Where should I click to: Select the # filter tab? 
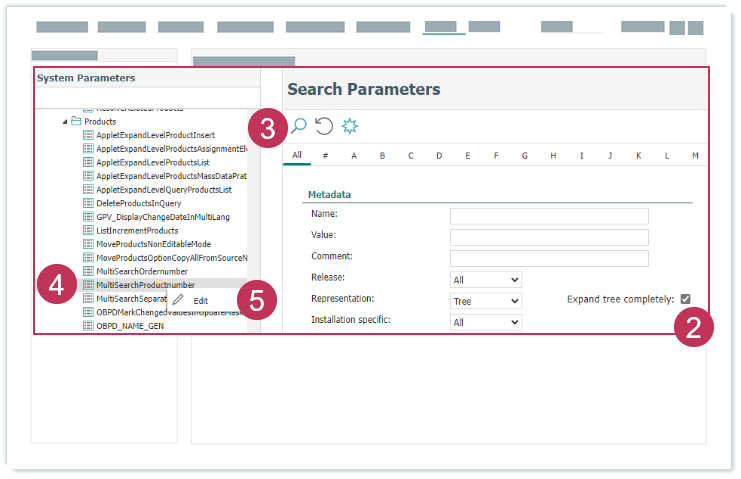pyautogui.click(x=325, y=156)
